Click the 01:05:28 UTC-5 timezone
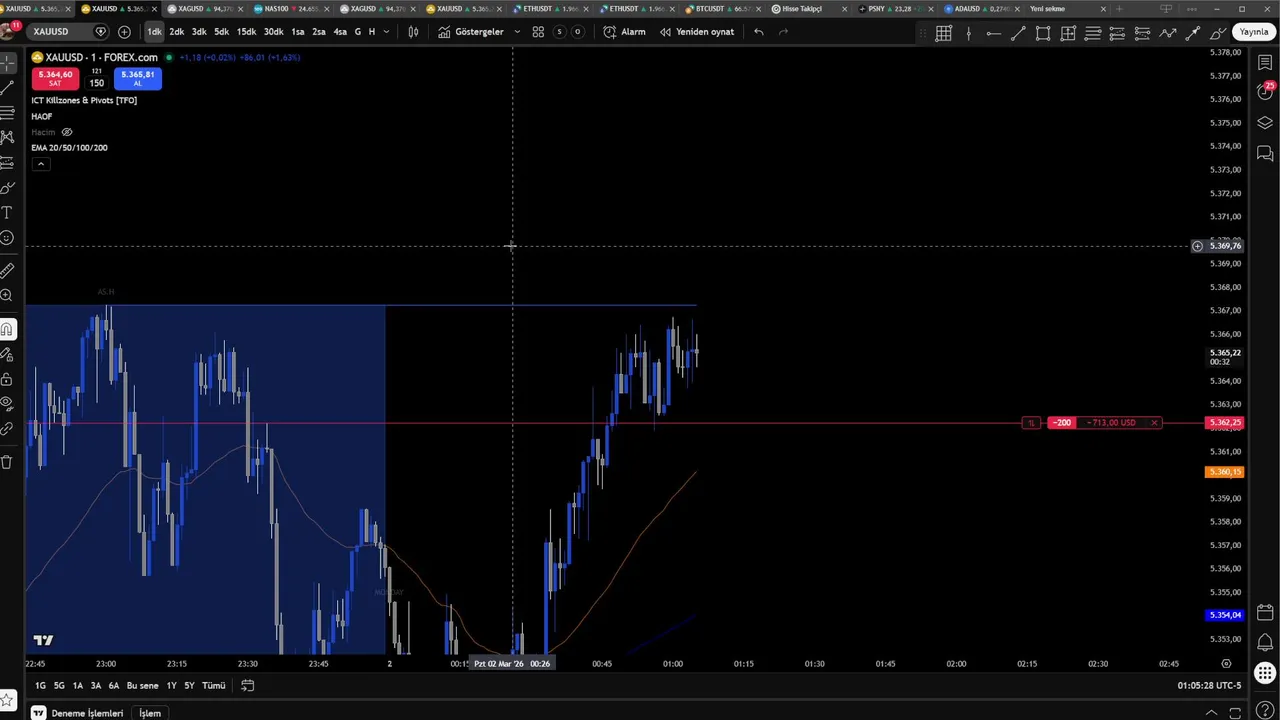This screenshot has width=1280, height=720. click(x=1209, y=686)
